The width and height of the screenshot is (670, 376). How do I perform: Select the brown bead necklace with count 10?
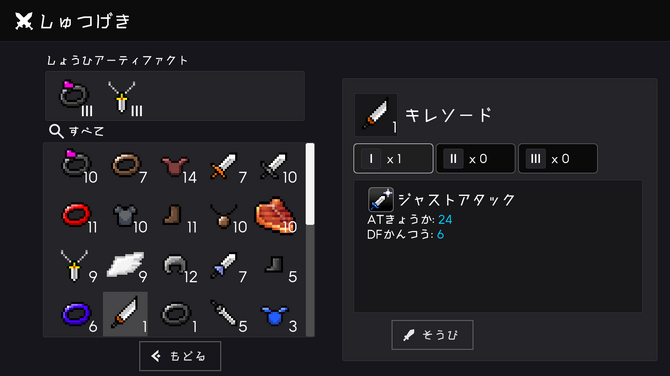pyautogui.click(x=225, y=214)
